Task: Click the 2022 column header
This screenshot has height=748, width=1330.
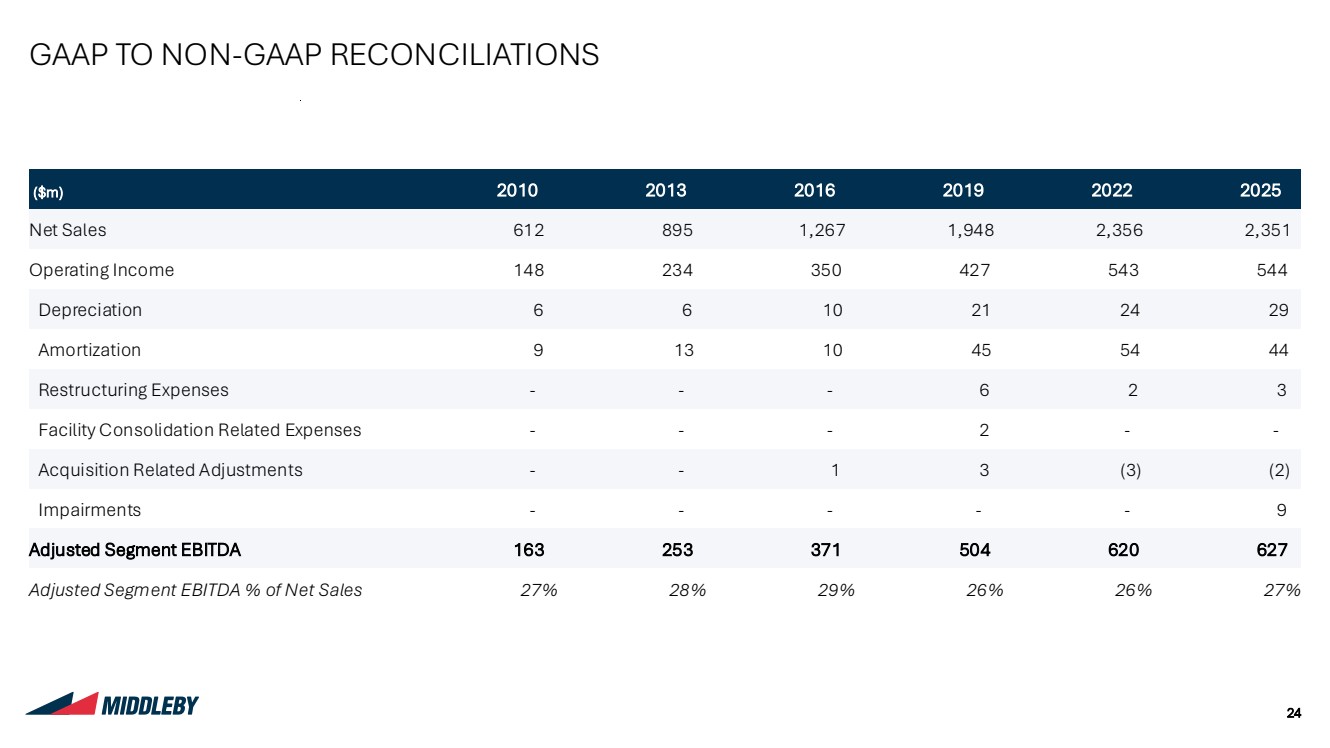Action: click(x=1111, y=190)
